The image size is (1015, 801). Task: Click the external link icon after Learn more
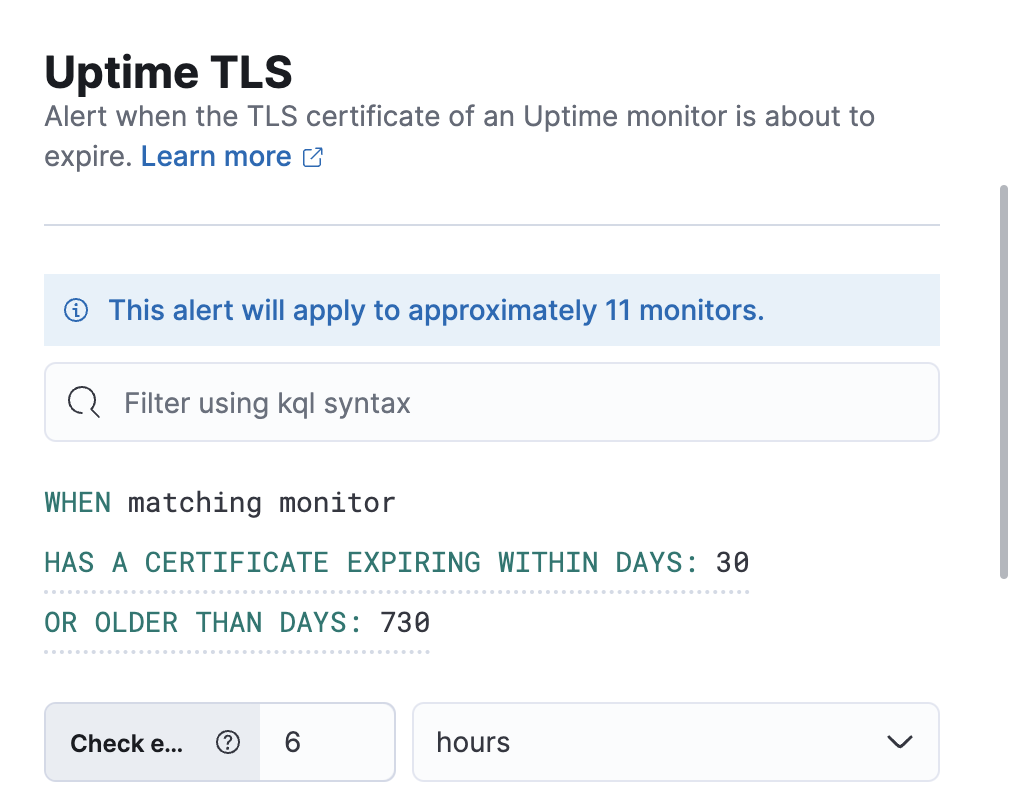(312, 157)
